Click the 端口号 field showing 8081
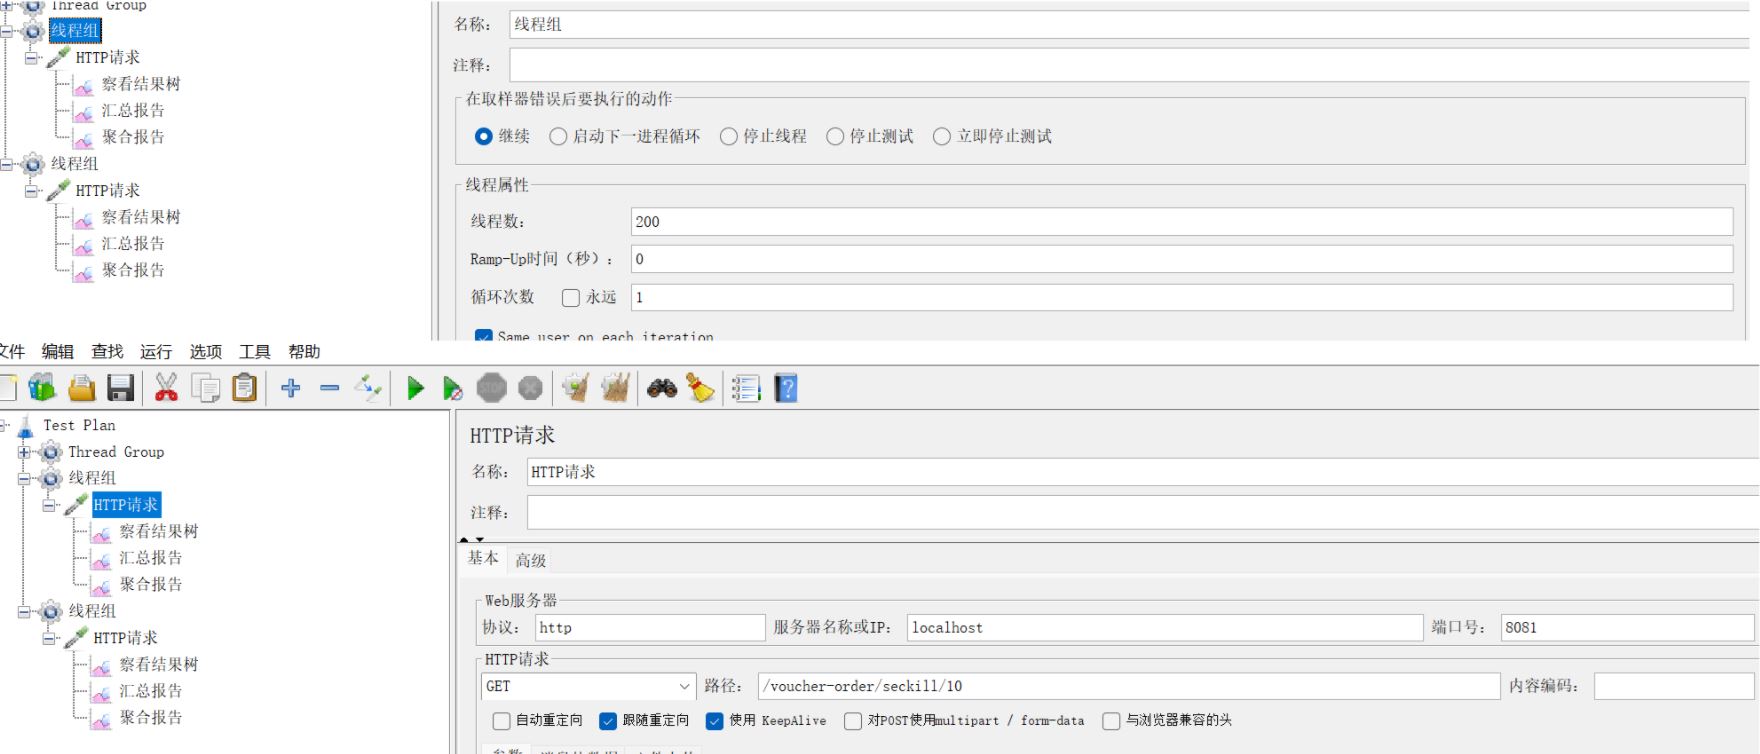 1627,628
